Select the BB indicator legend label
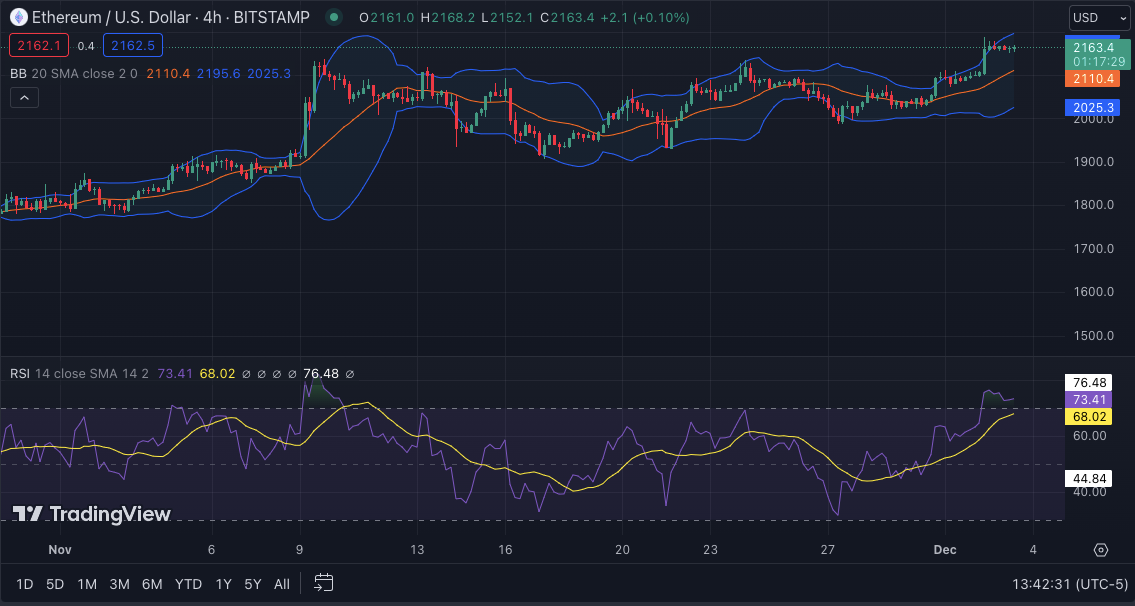Screen dimensions: 1135x606 coord(18,73)
